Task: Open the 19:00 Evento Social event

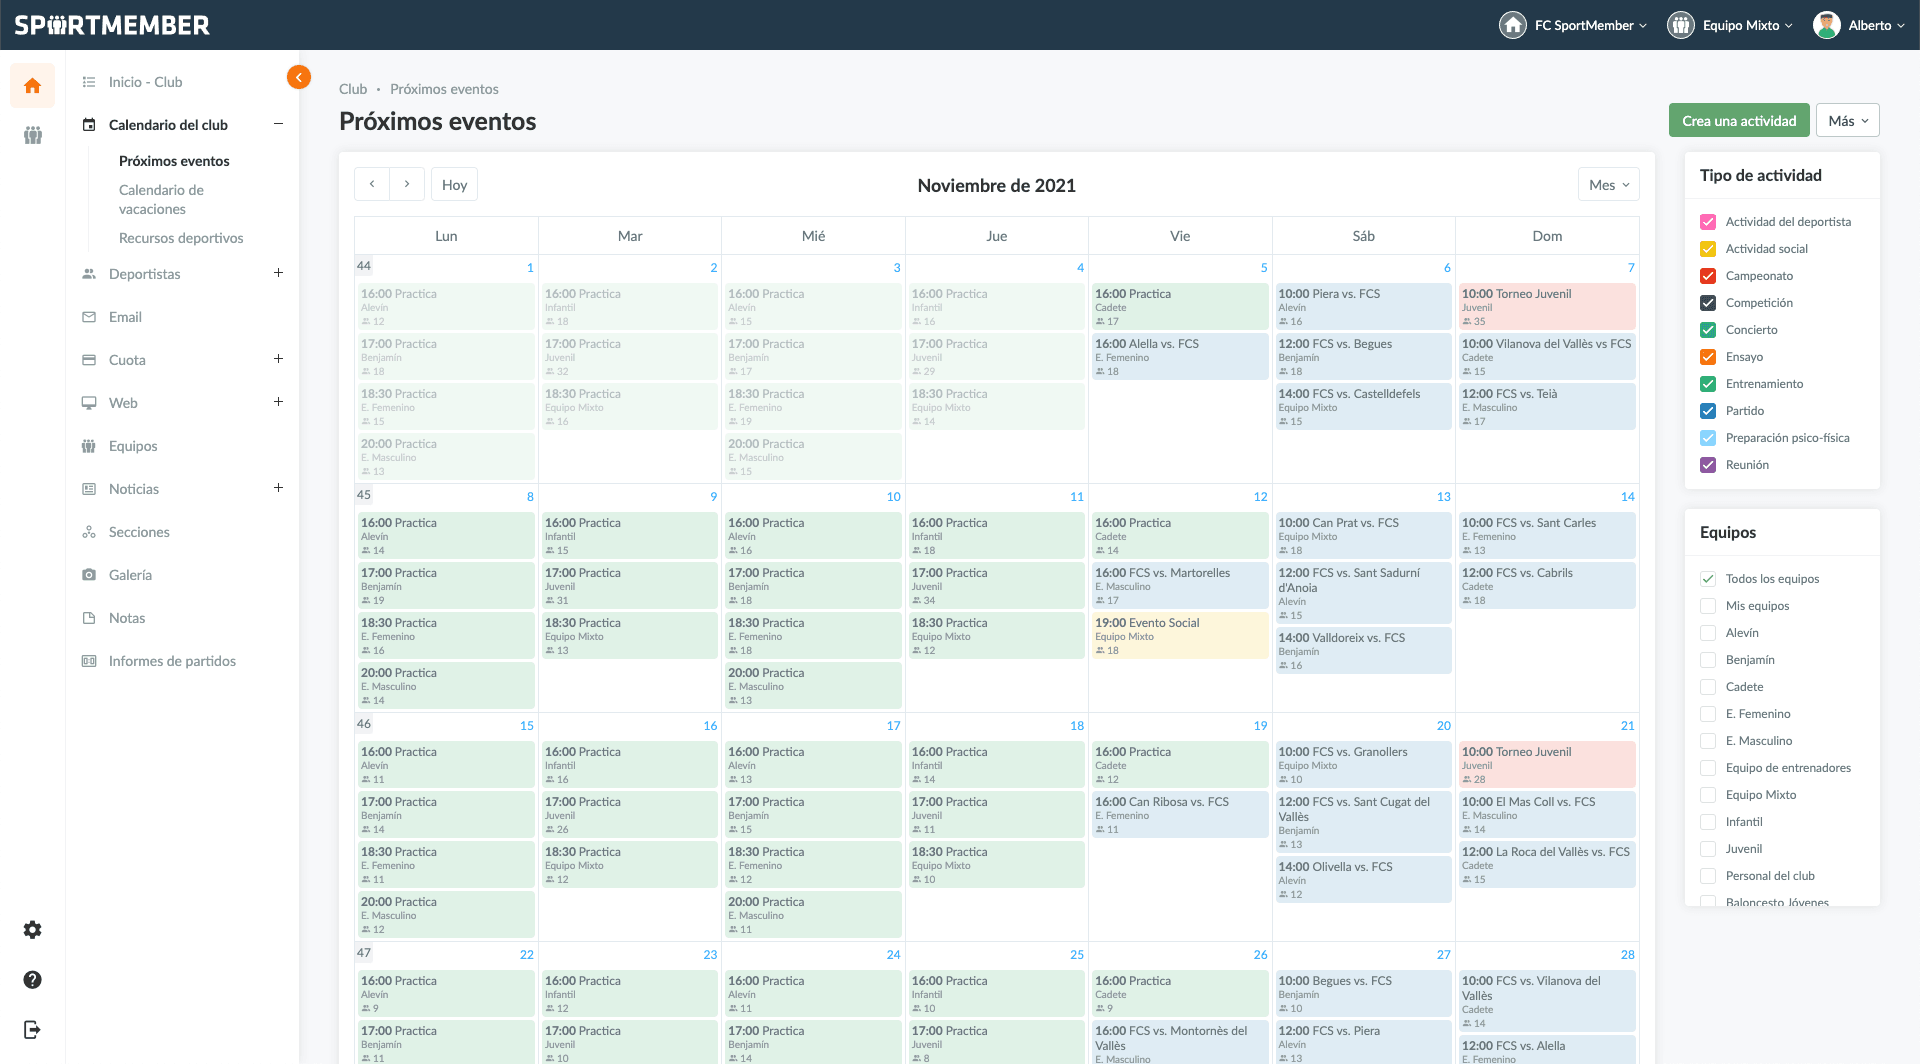Action: click(x=1180, y=635)
